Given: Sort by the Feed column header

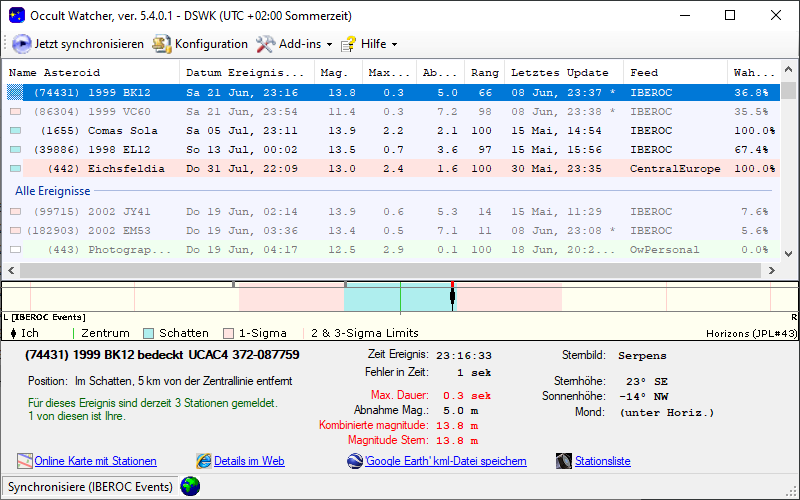Looking at the screenshot, I should click(x=644, y=73).
